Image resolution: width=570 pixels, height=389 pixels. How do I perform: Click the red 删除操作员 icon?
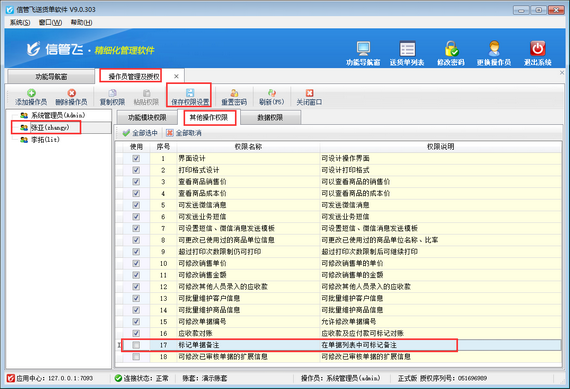[x=72, y=93]
